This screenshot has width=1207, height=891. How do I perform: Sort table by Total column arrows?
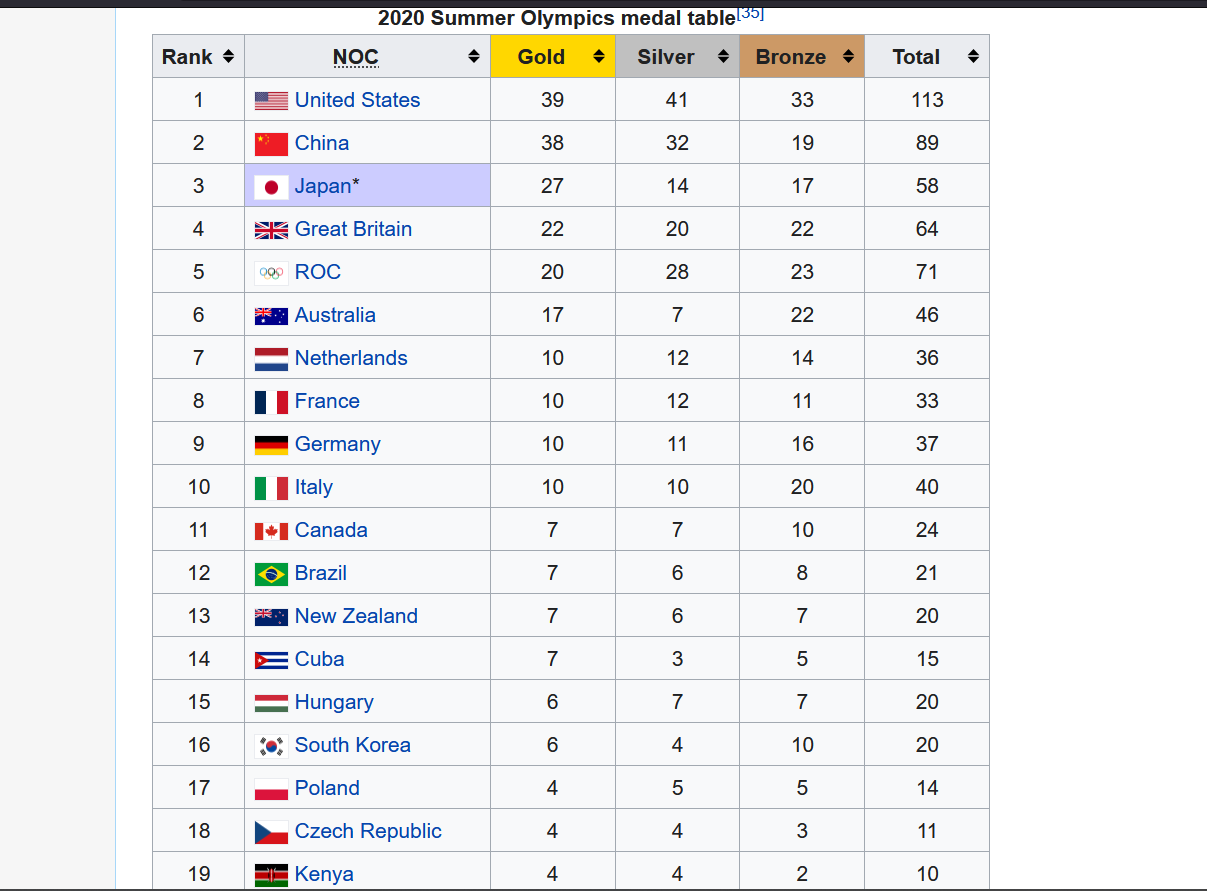[973, 57]
